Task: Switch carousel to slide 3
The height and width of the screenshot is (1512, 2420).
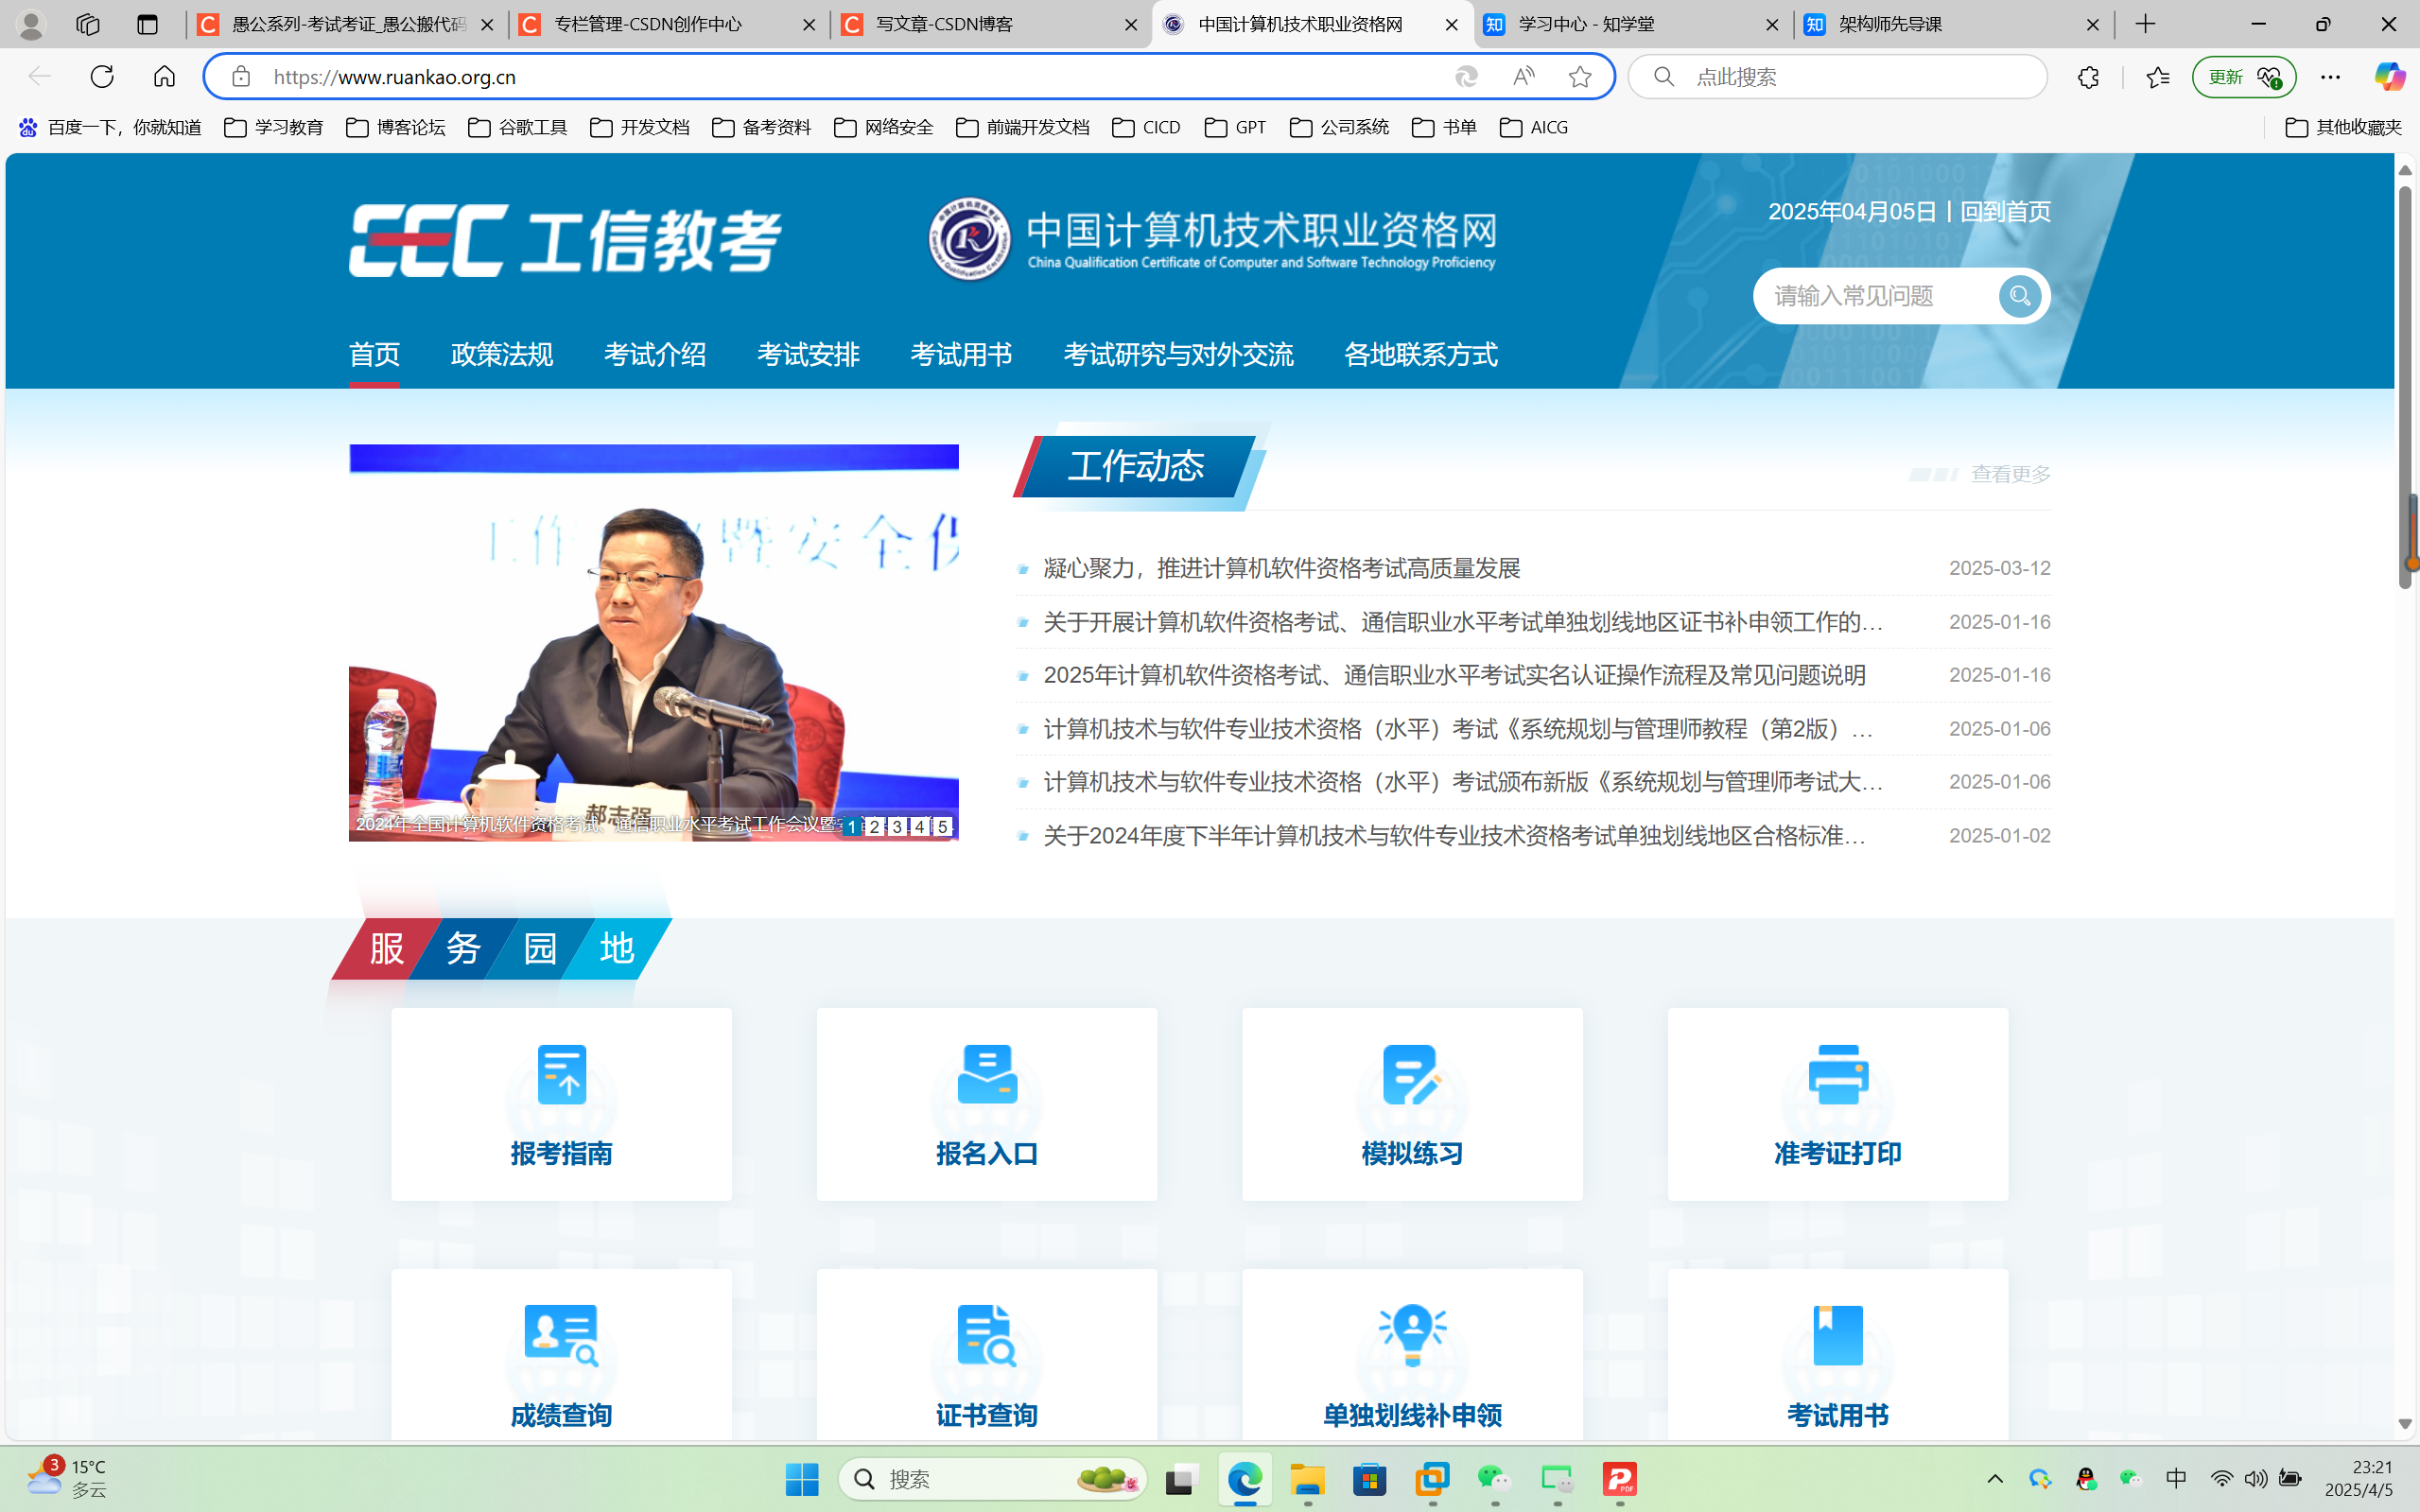Action: tap(897, 826)
